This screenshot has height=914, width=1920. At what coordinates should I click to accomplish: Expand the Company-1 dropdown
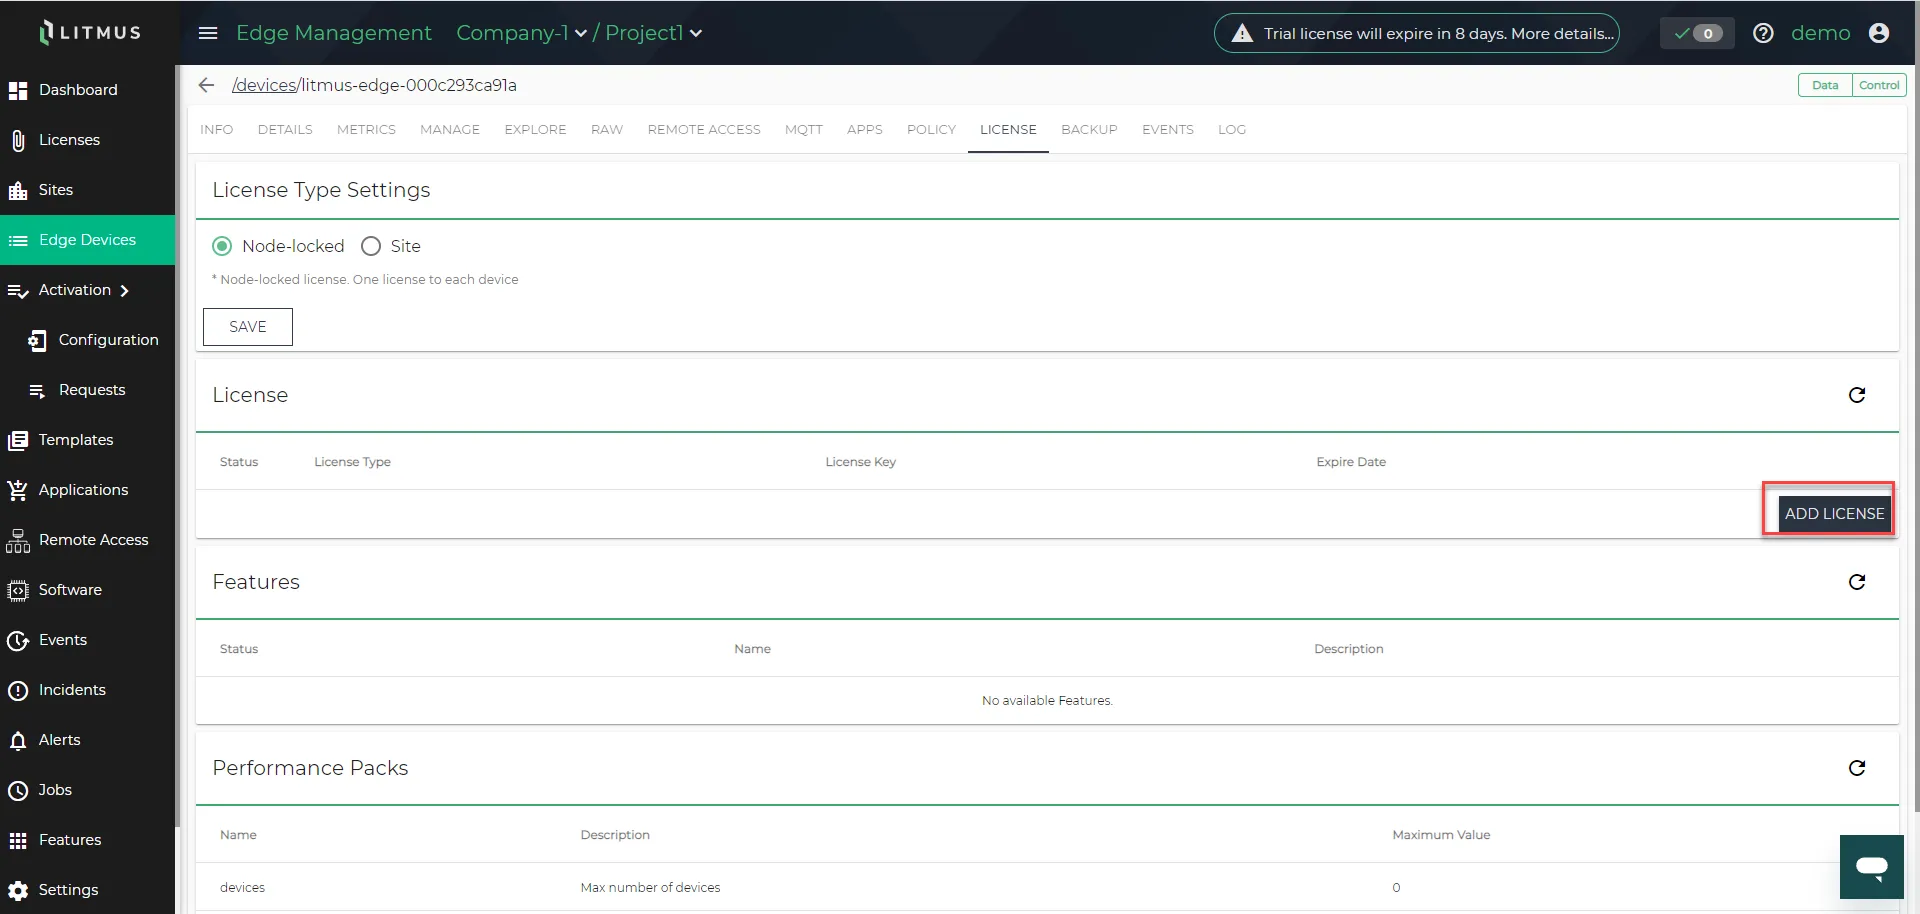521,33
